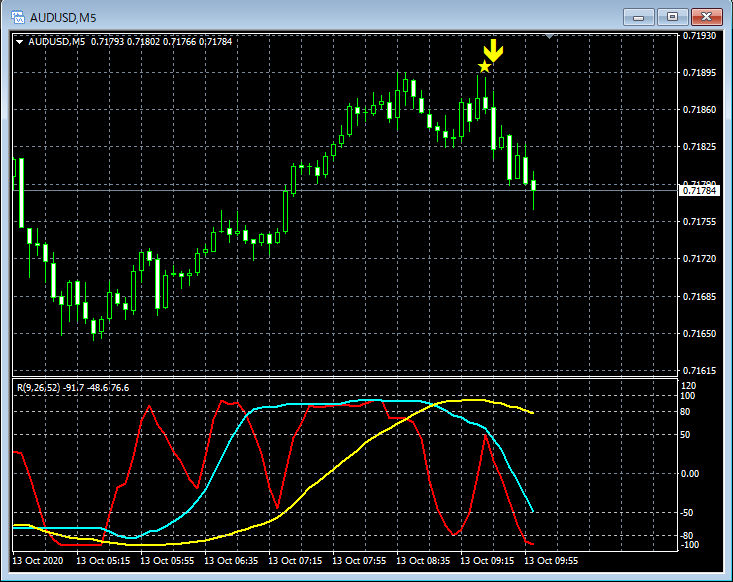Screen dimensions: 733x582
Task: Click the 13 Oct 07:55 time label
Action: 359,560
